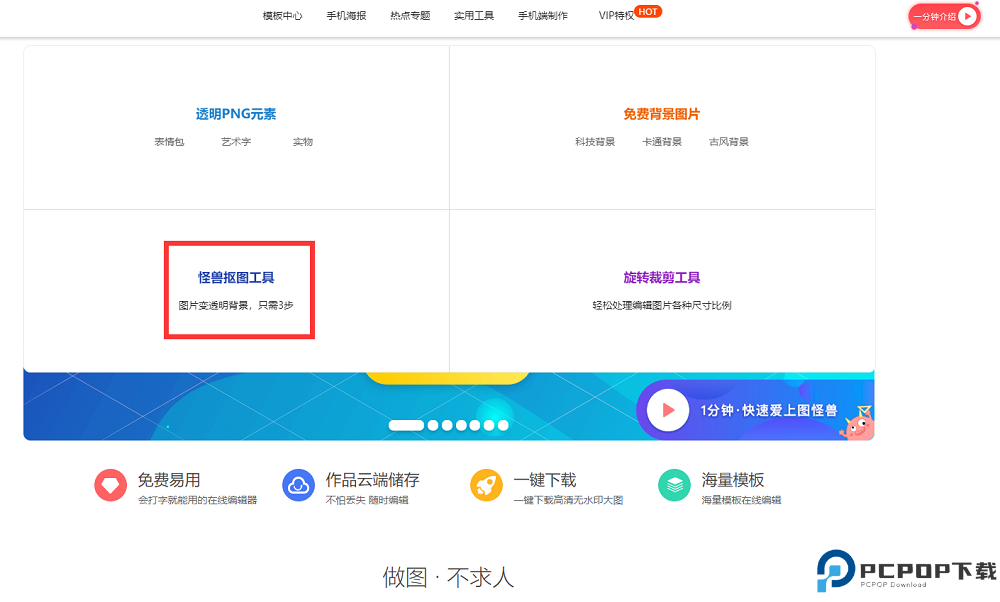Image resolution: width=1000 pixels, height=602 pixels.
Task: Click the PCPOP下载 logo
Action: (x=906, y=571)
